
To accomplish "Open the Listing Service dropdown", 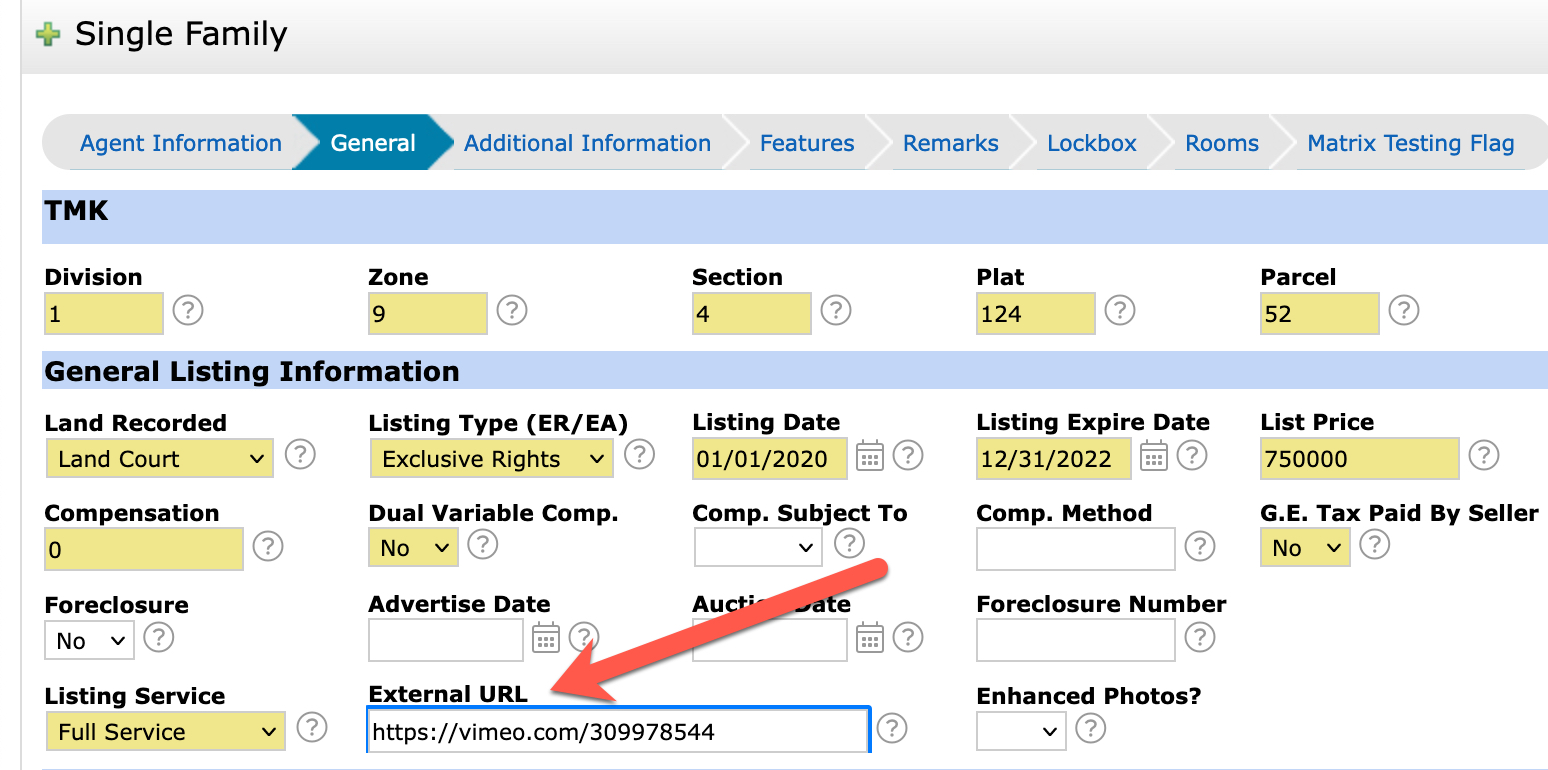I will click(165, 732).
